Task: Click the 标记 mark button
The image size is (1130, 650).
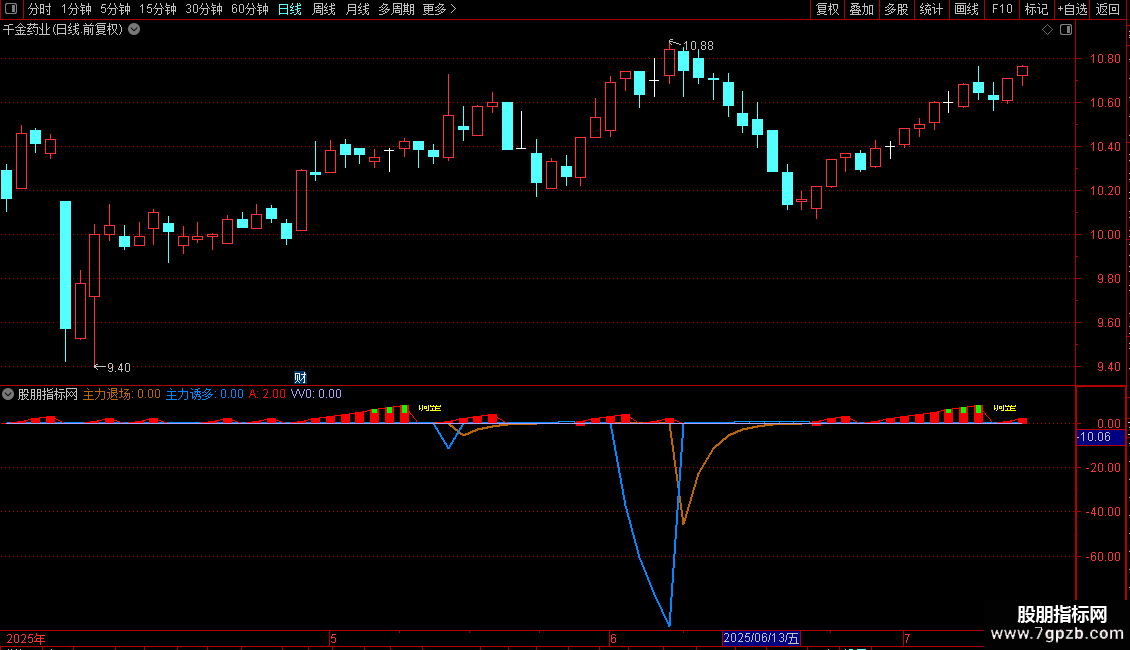Action: tap(1036, 9)
